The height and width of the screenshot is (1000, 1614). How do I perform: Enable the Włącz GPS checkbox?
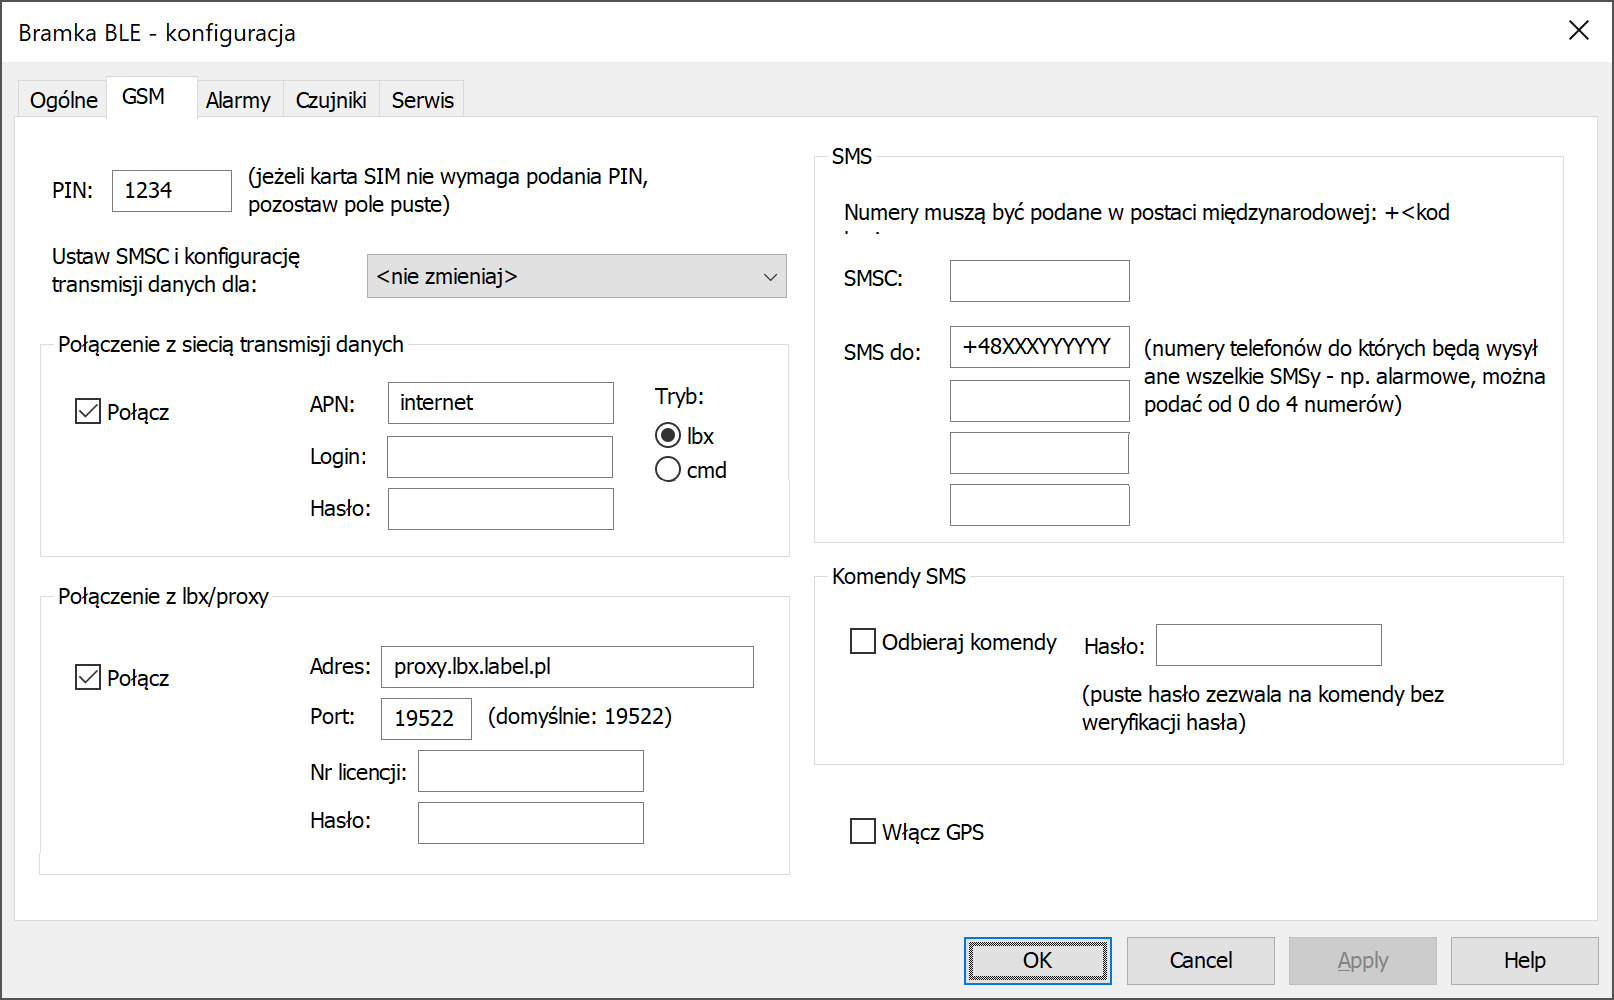coord(862,831)
